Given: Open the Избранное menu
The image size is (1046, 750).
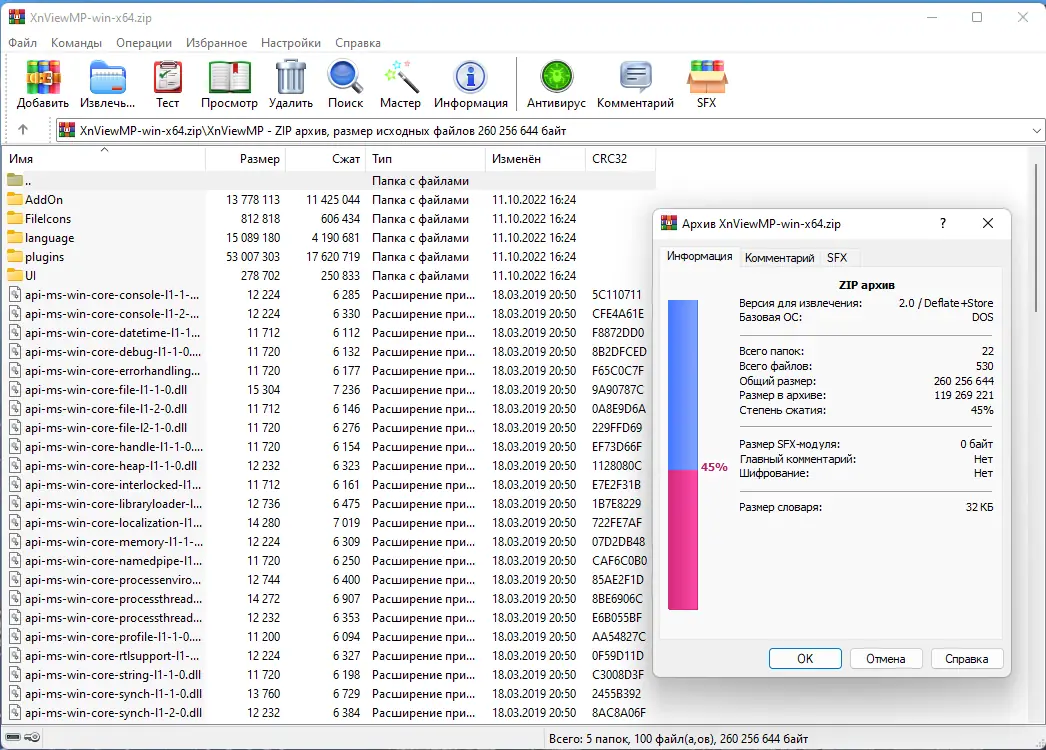Looking at the screenshot, I should pyautogui.click(x=216, y=43).
